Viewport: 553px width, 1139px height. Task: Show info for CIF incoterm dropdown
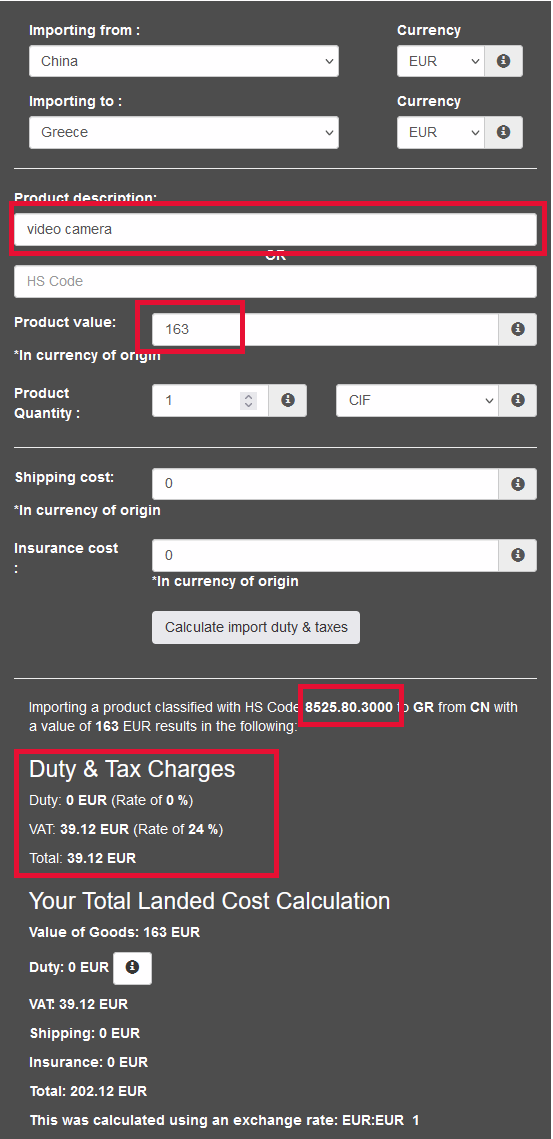pyautogui.click(x=517, y=400)
